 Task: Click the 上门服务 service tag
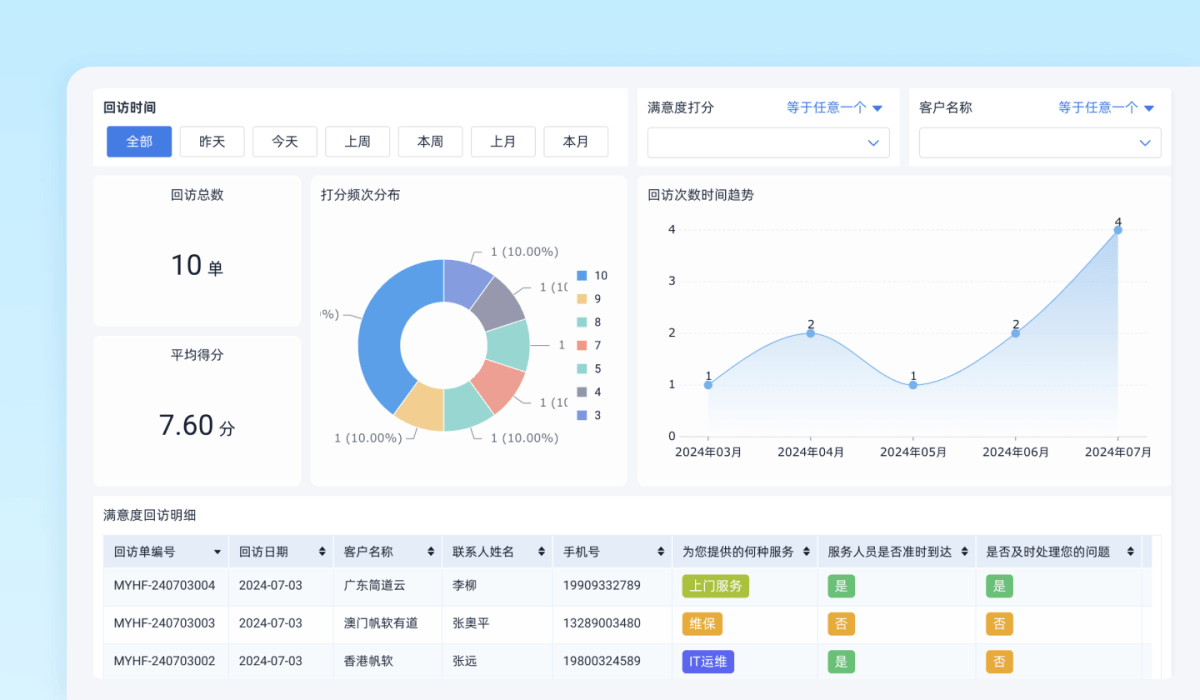click(716, 586)
